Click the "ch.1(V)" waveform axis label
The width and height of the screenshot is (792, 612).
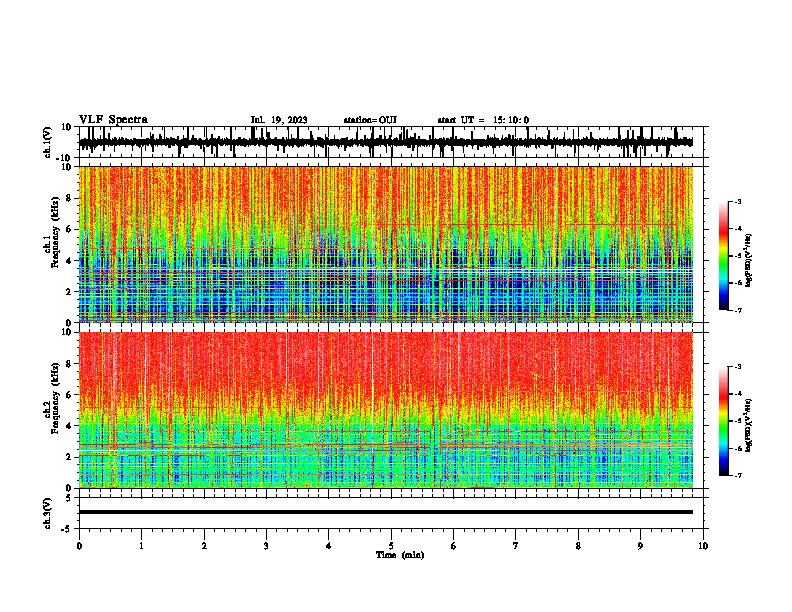pos(48,142)
